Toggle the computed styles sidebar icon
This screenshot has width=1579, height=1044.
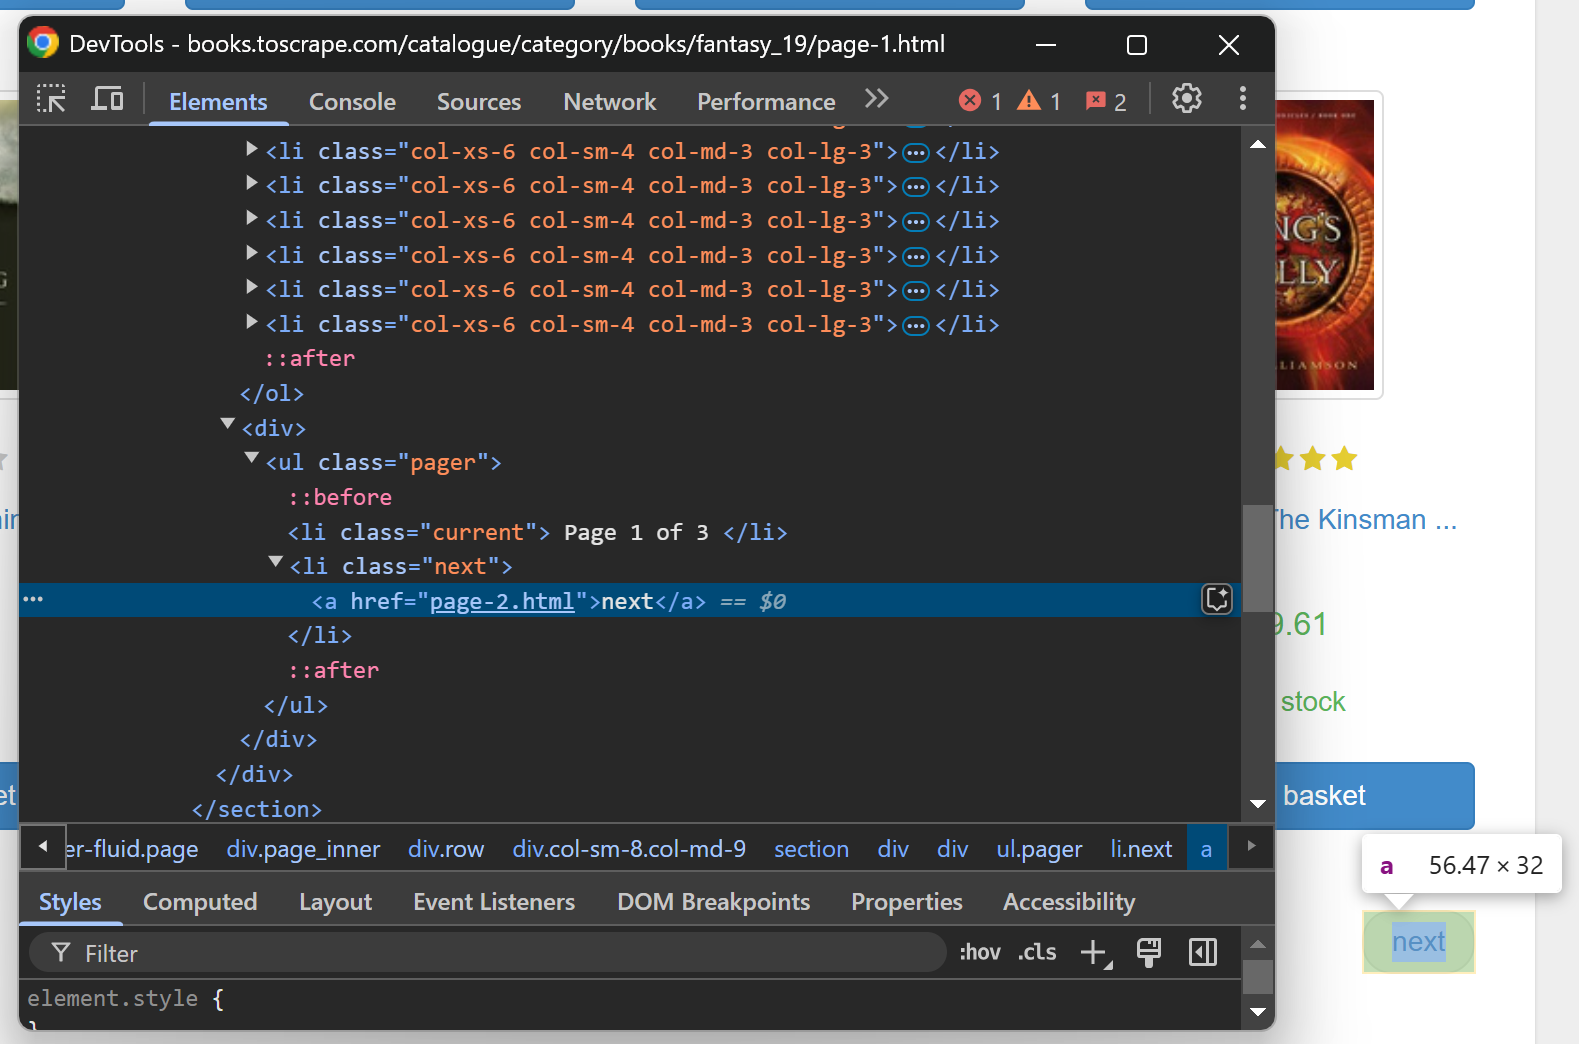pyautogui.click(x=1202, y=953)
